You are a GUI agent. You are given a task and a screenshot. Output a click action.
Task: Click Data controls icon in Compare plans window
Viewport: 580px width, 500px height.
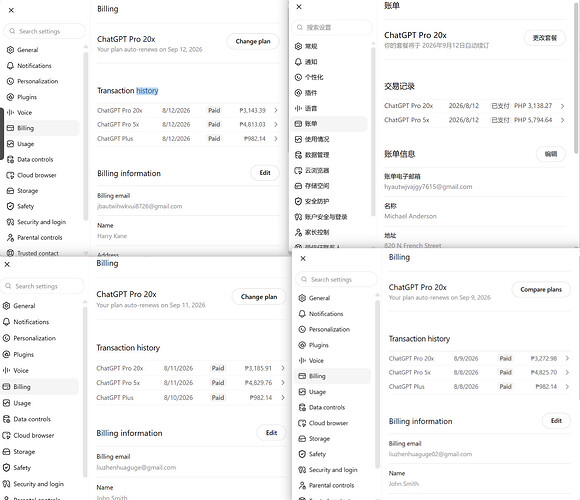(x=302, y=407)
